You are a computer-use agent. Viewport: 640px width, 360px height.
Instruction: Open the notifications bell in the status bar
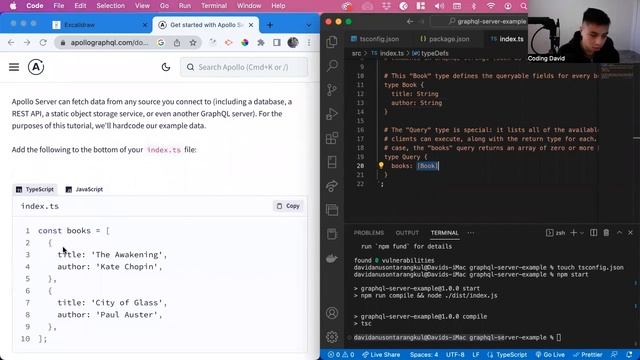(x=629, y=355)
